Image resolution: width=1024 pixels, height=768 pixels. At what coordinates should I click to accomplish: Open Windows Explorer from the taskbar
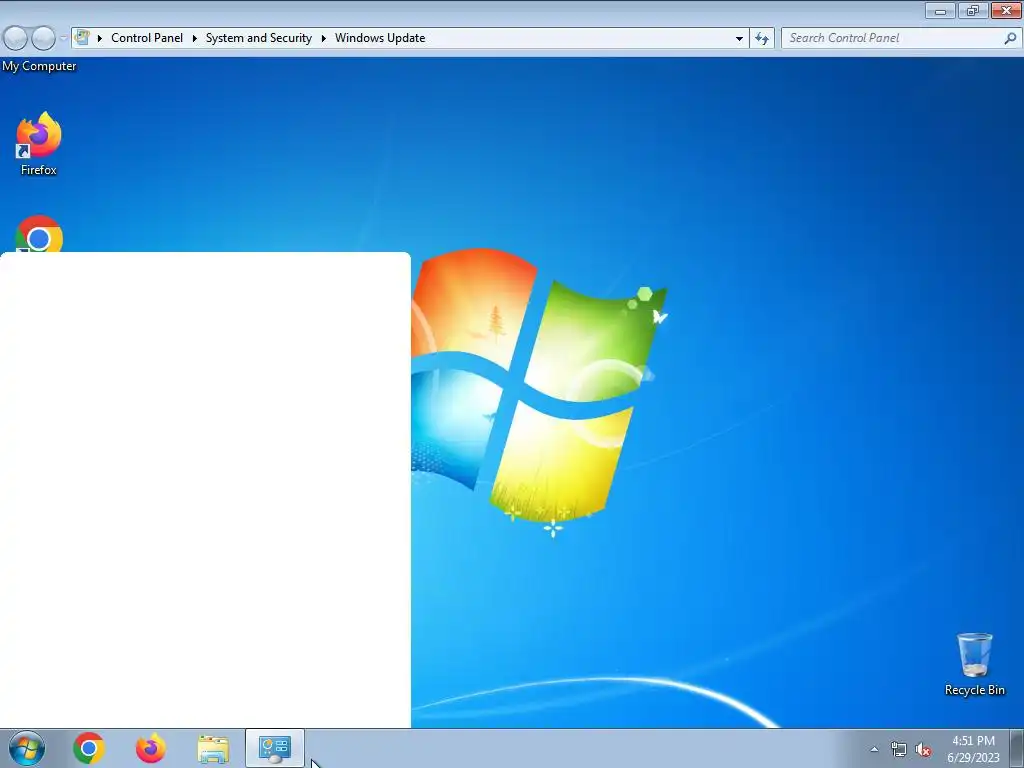(x=213, y=749)
